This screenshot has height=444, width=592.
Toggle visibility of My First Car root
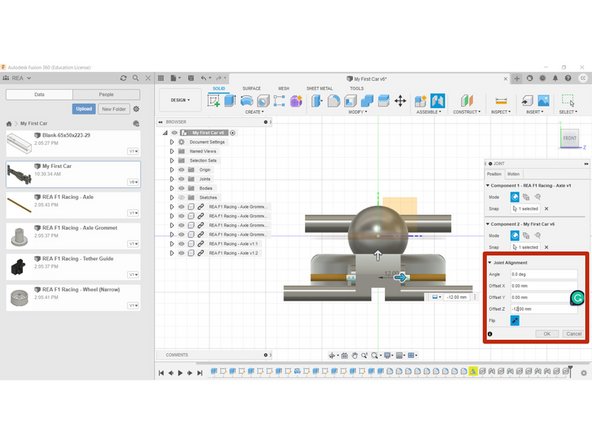click(x=174, y=133)
